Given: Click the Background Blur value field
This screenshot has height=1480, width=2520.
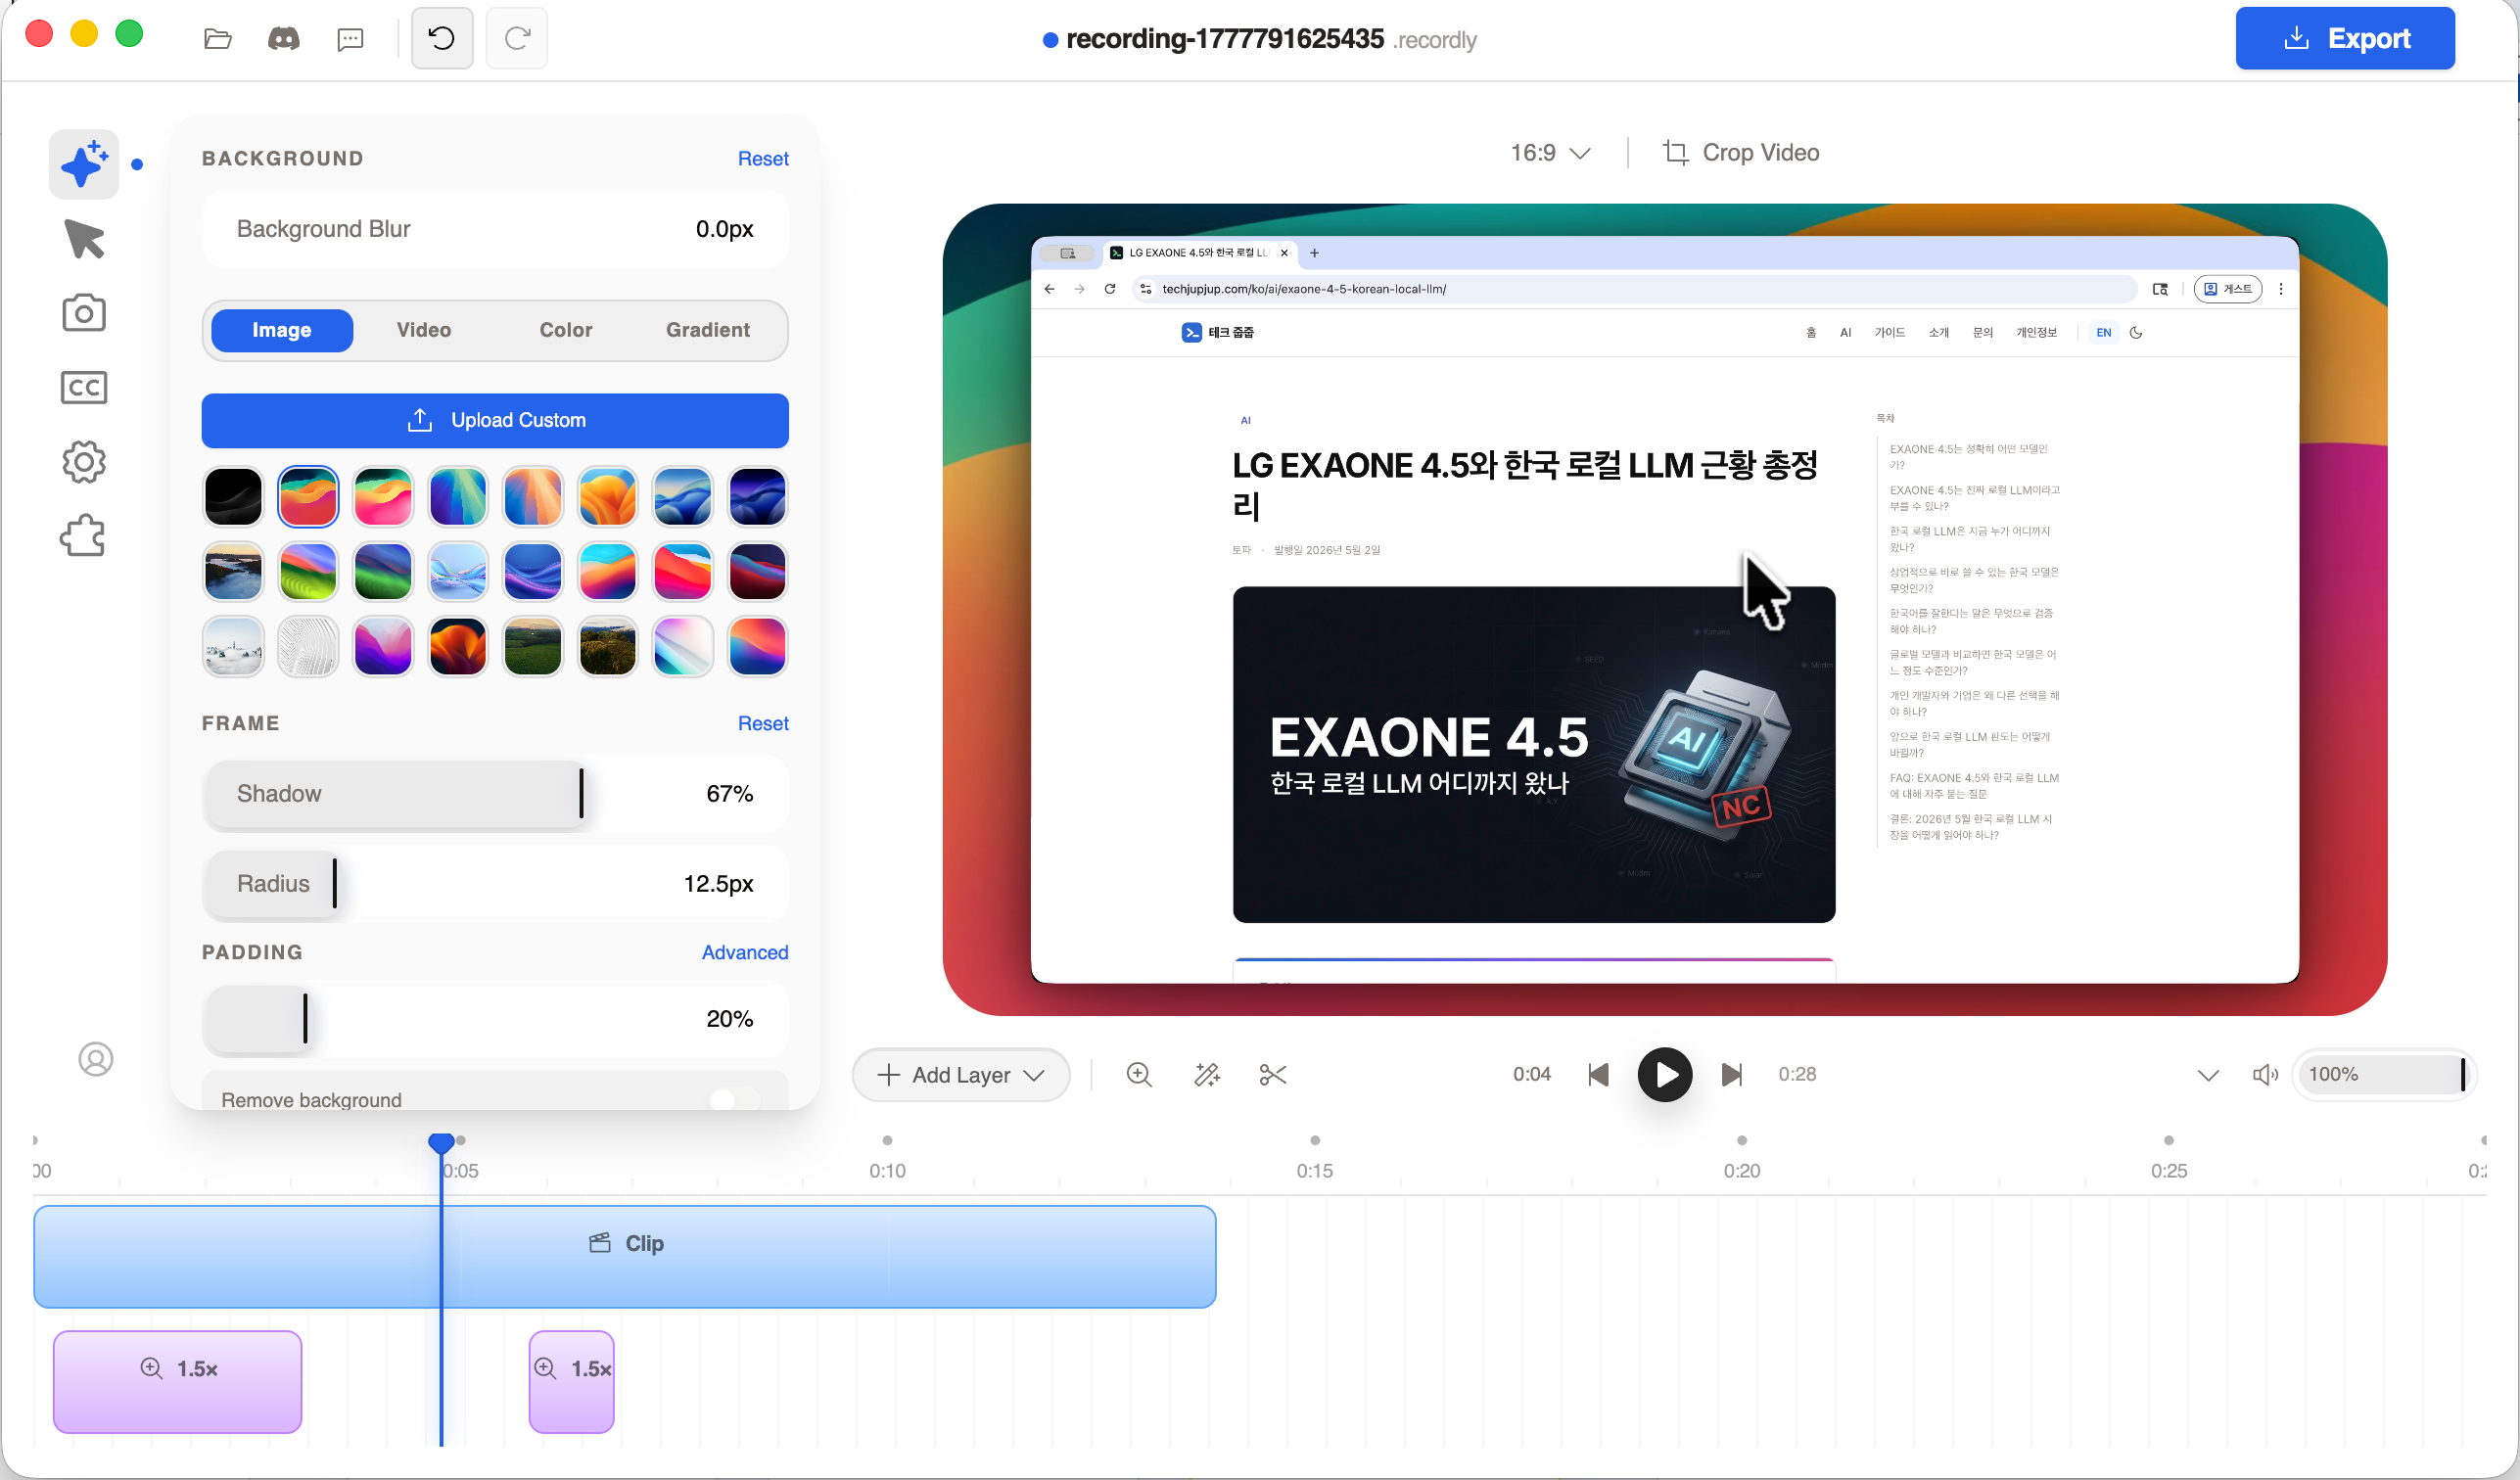Looking at the screenshot, I should coord(724,229).
